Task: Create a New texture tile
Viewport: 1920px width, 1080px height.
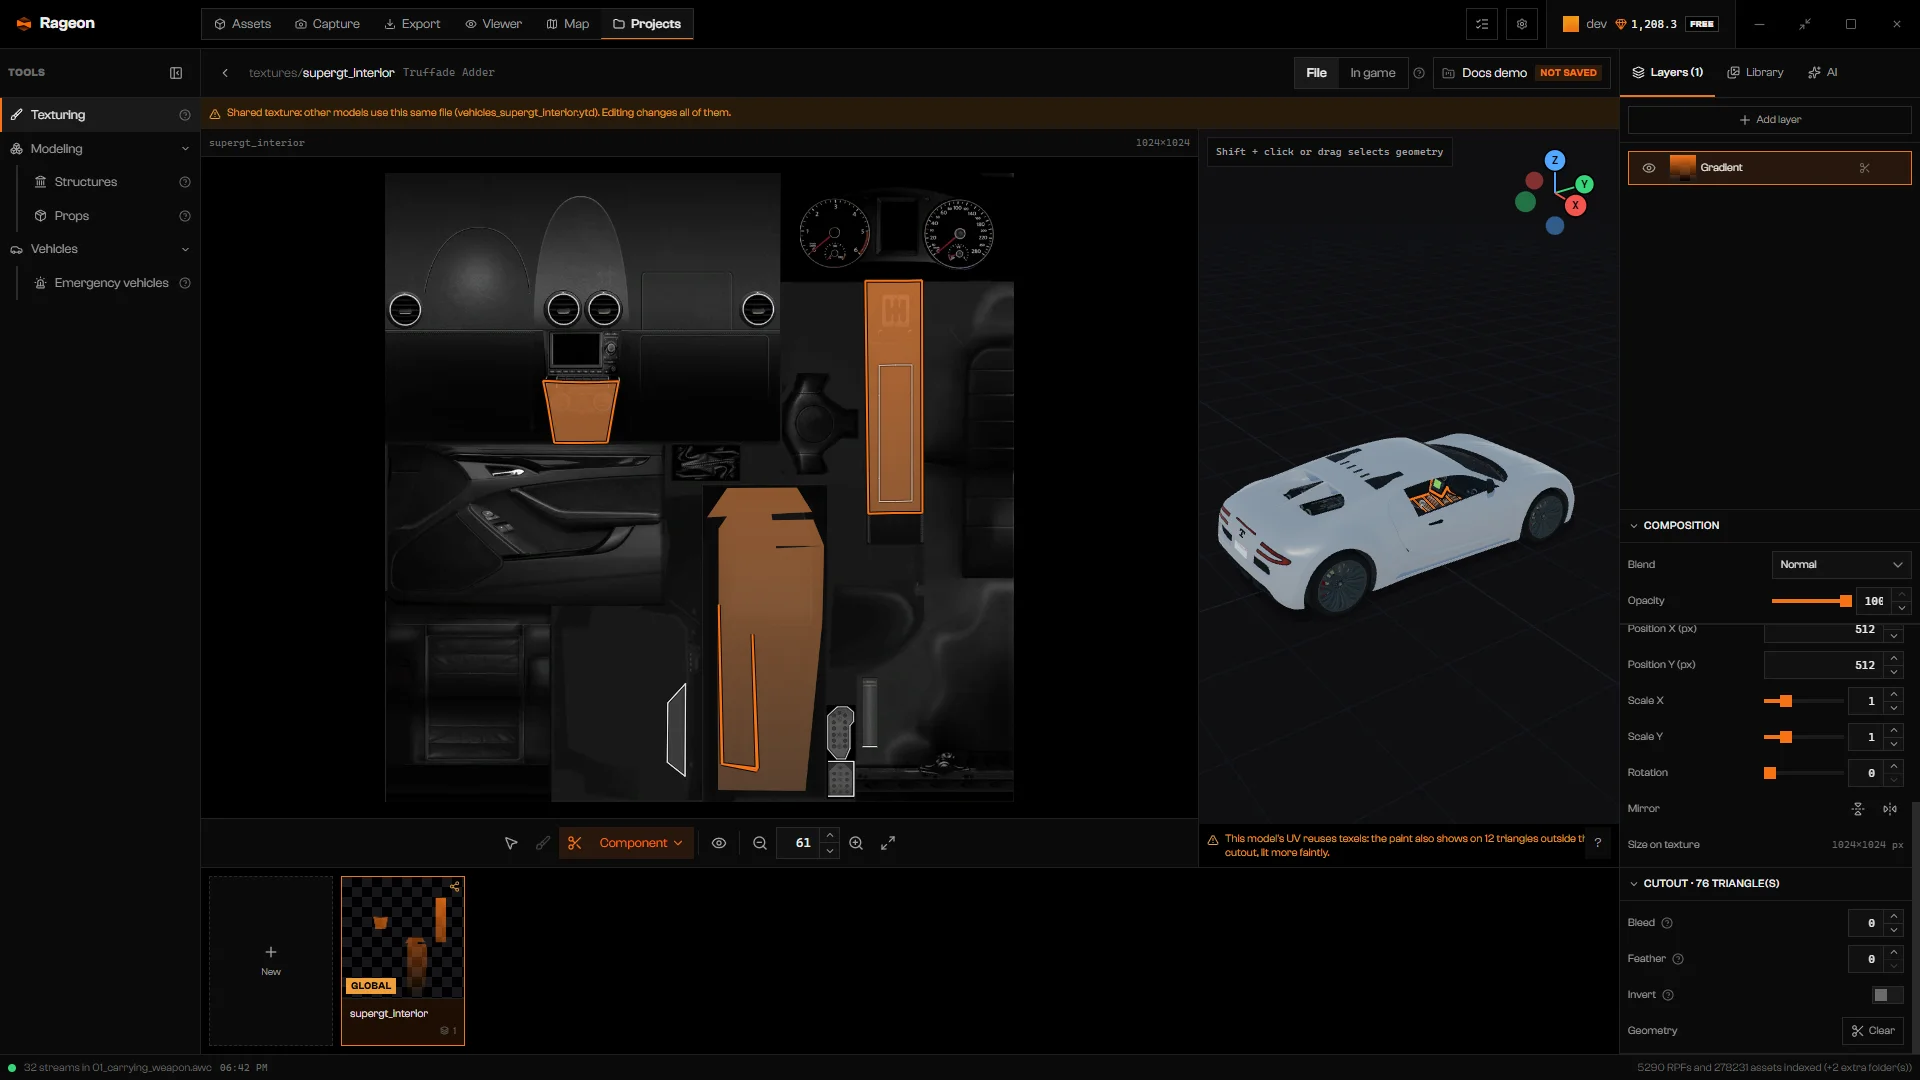Action: (x=271, y=961)
